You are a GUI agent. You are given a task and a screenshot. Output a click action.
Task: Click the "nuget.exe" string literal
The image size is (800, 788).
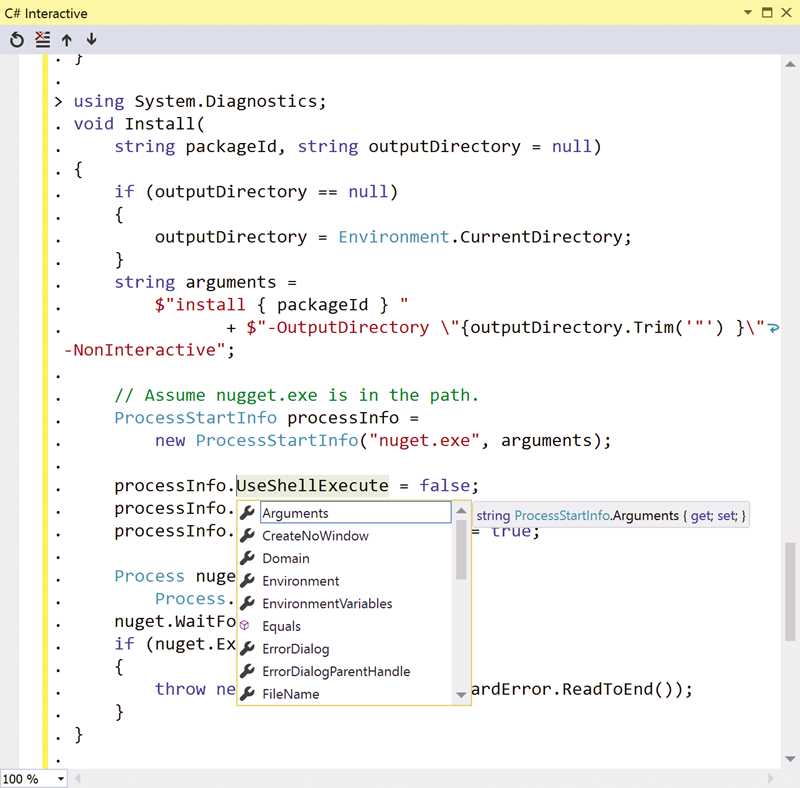click(x=424, y=440)
